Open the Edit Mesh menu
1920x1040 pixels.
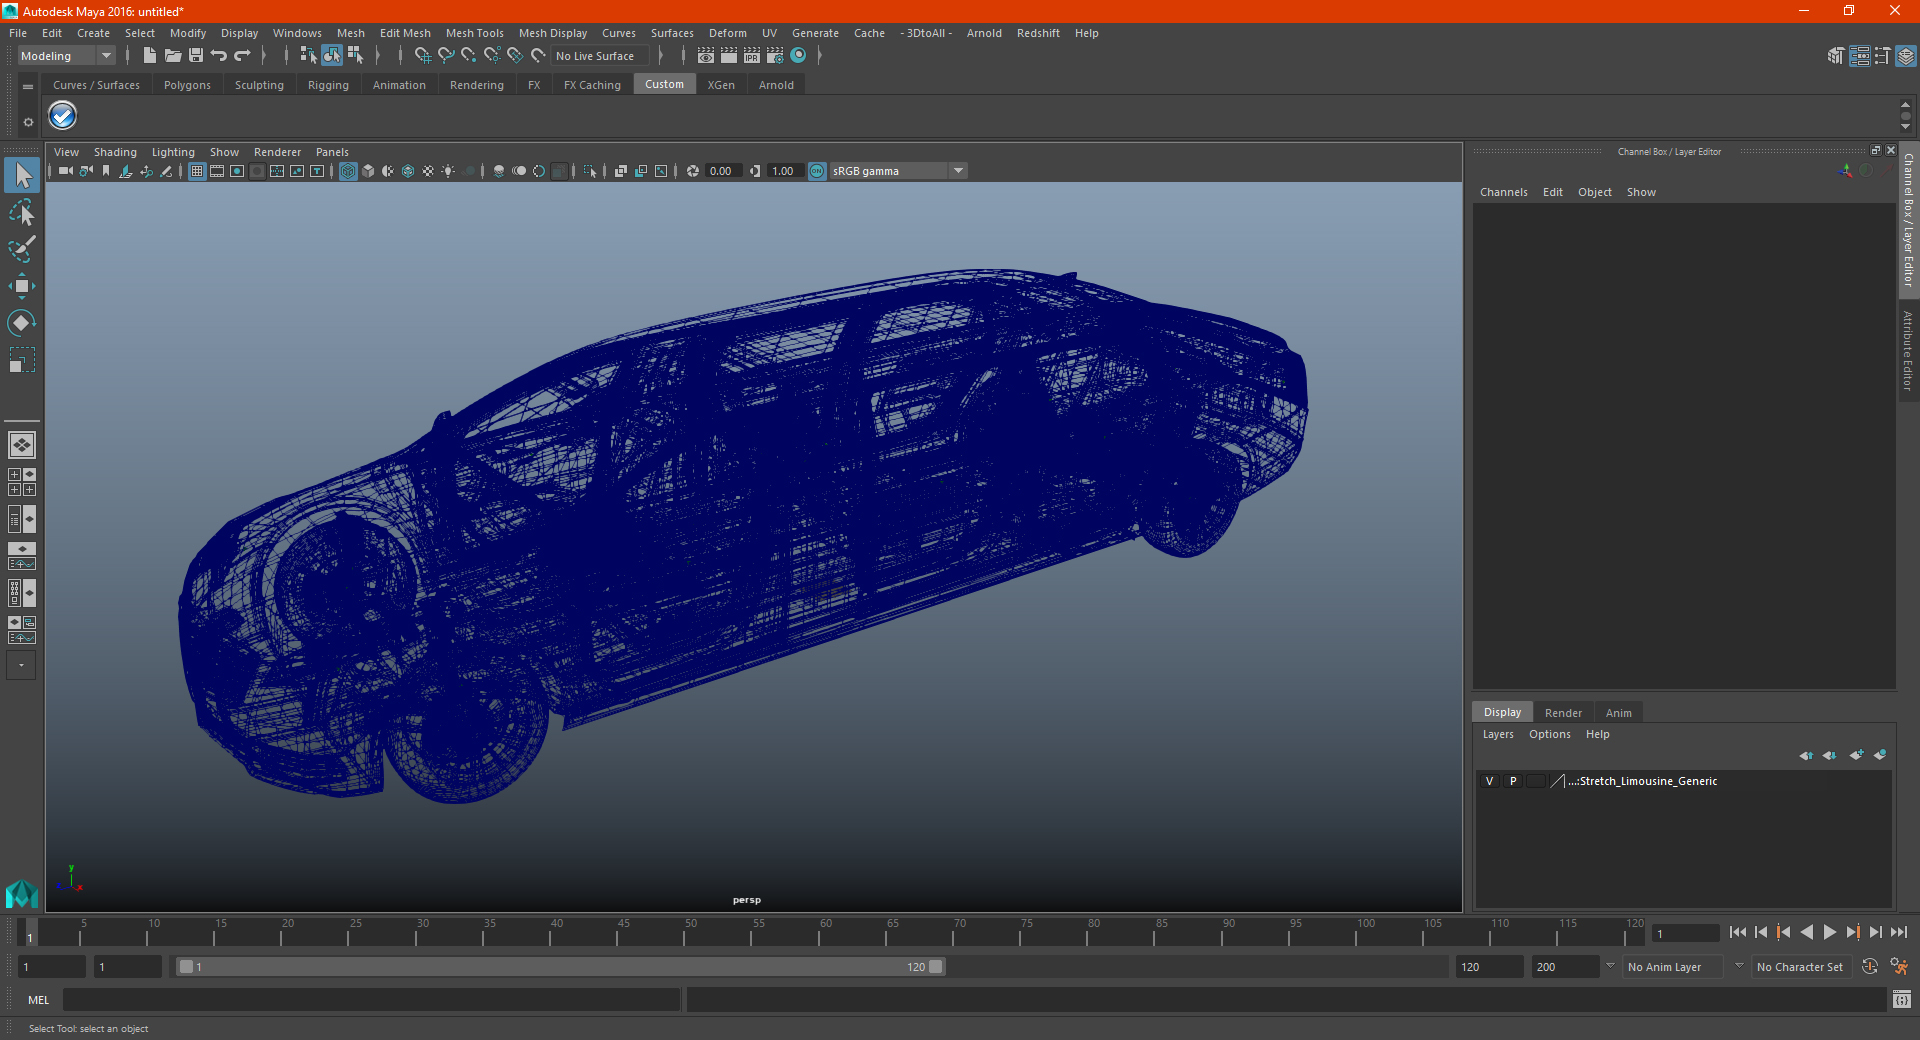405,33
